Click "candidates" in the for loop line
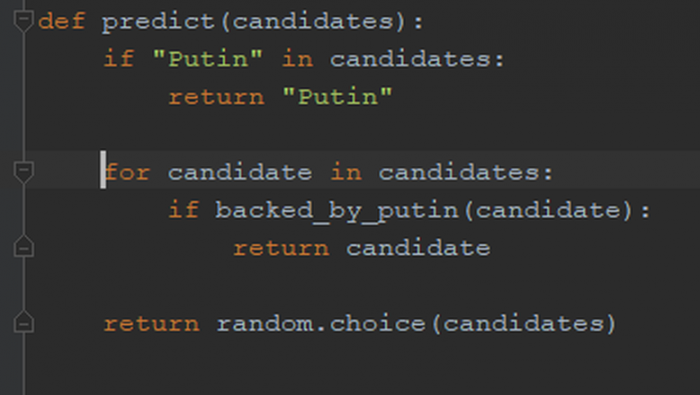Viewport: 700px width, 395px height. pos(459,173)
